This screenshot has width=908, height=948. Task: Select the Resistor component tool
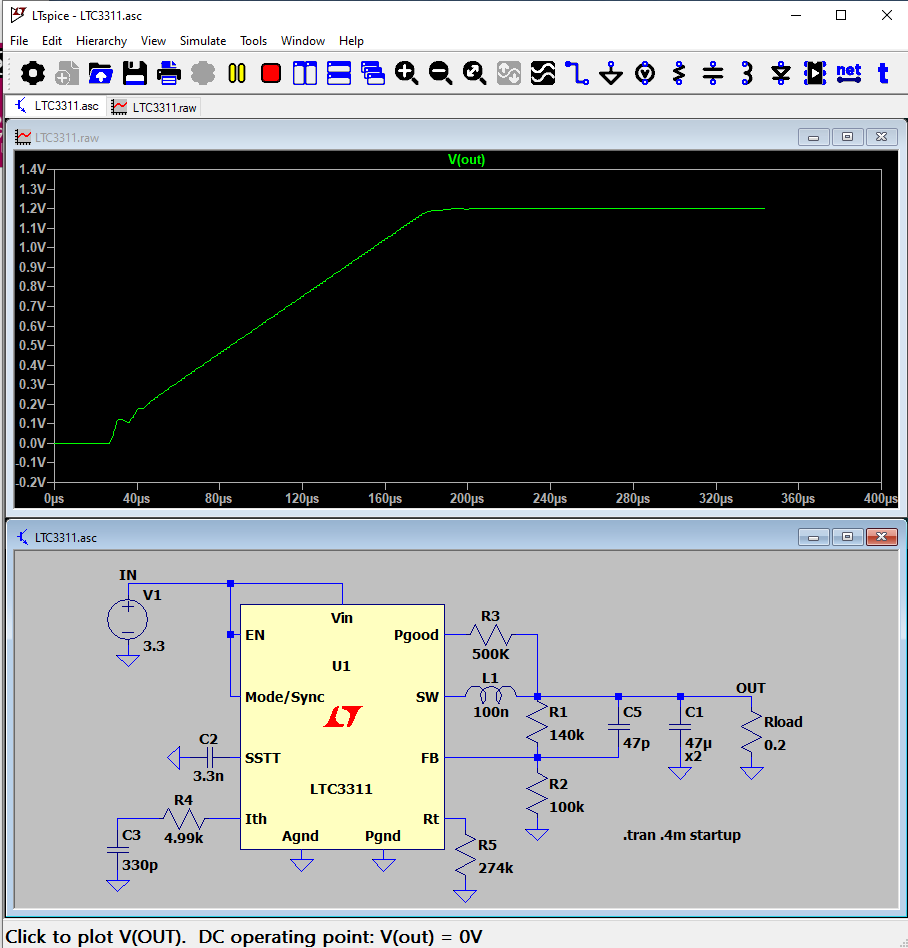click(x=679, y=73)
